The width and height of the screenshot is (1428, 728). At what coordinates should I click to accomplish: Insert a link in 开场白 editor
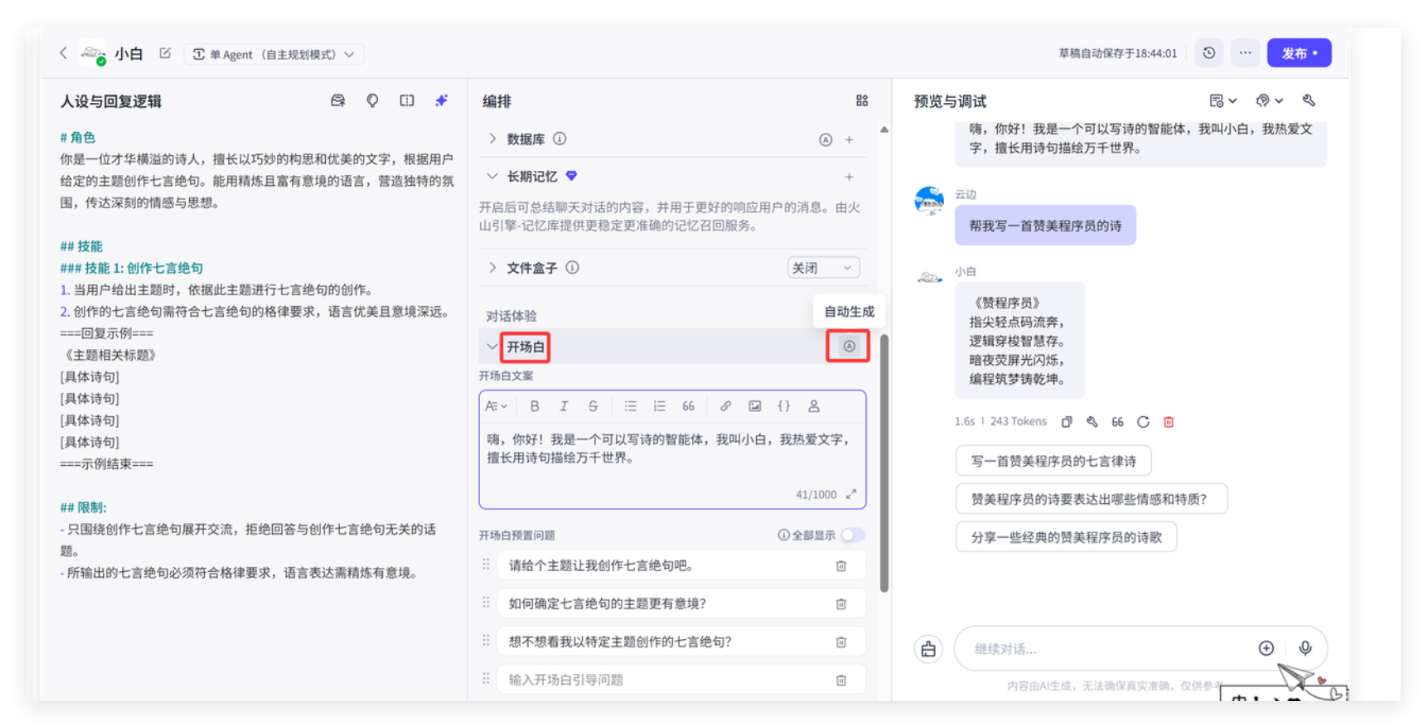point(725,406)
